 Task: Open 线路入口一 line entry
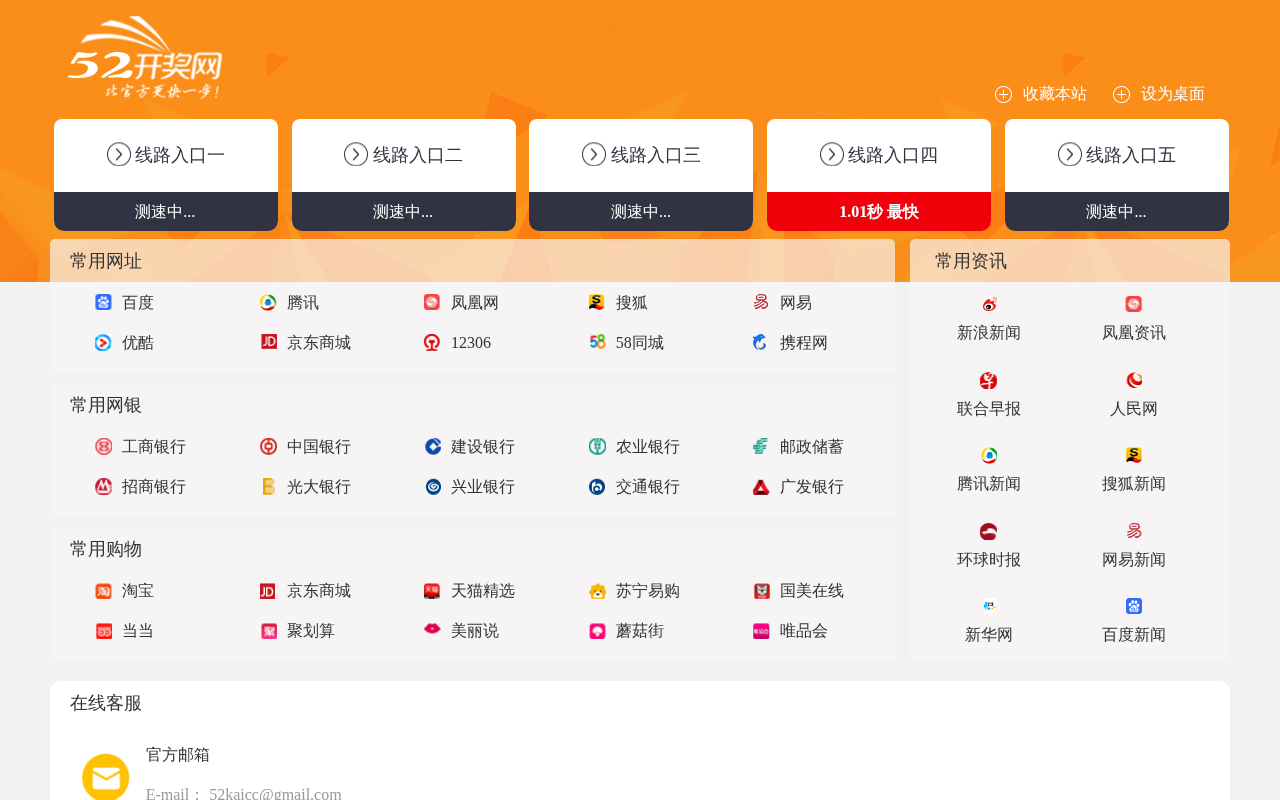(166, 155)
